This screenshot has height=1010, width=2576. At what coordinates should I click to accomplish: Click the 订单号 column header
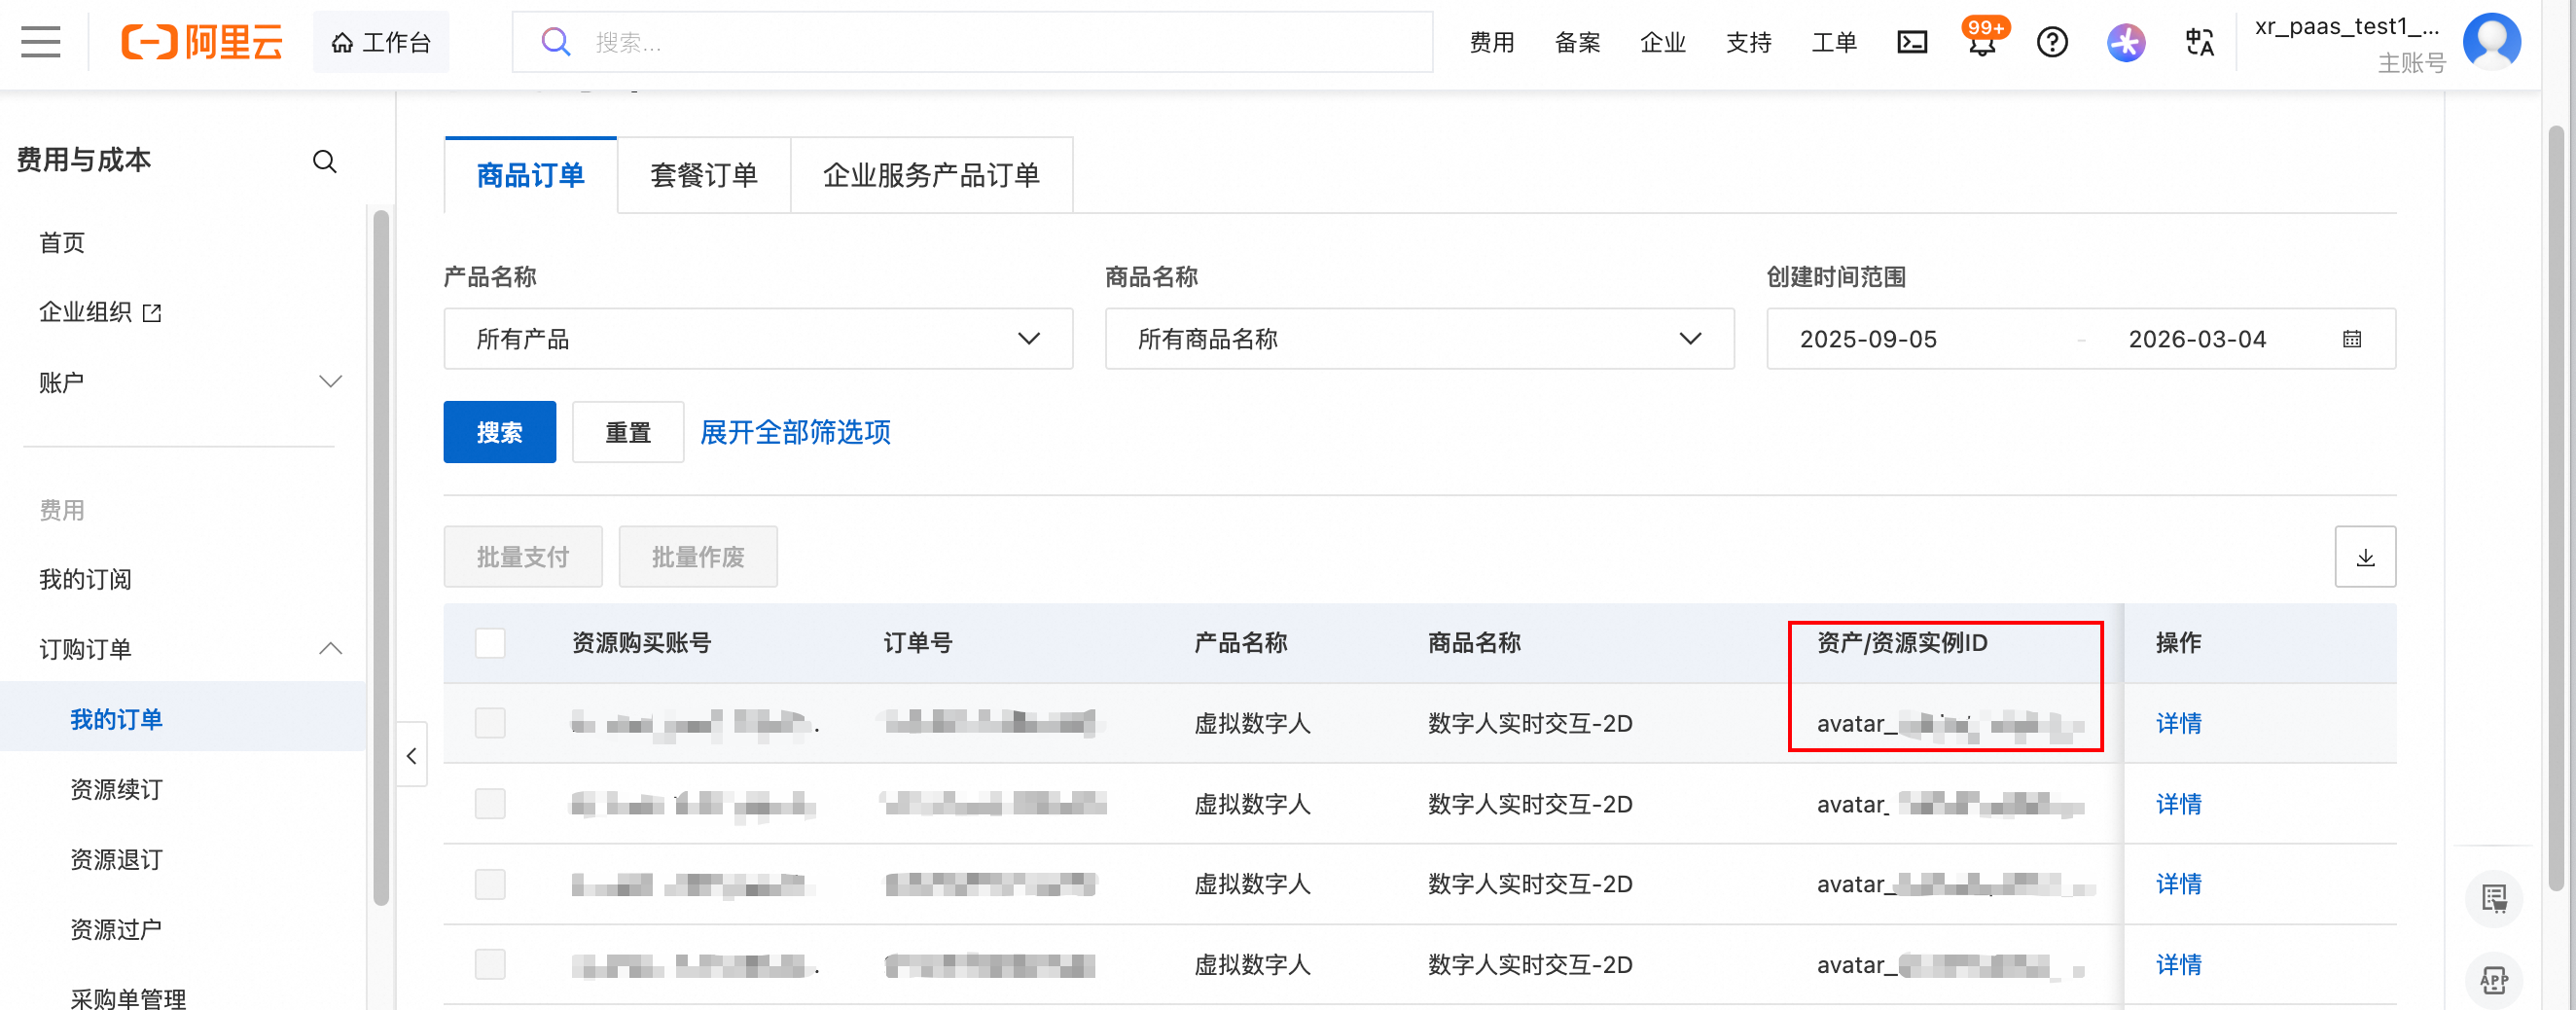[917, 643]
